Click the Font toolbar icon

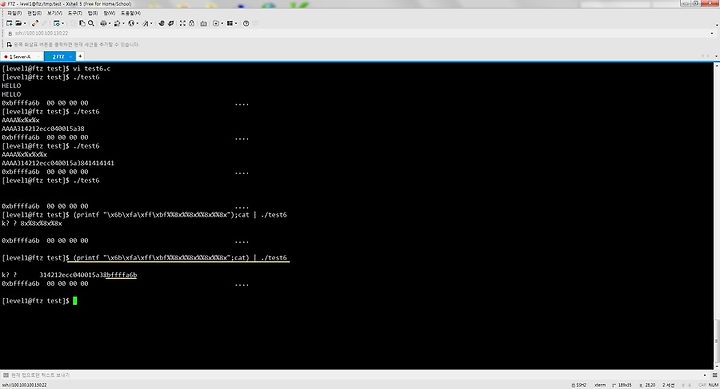[146, 23]
